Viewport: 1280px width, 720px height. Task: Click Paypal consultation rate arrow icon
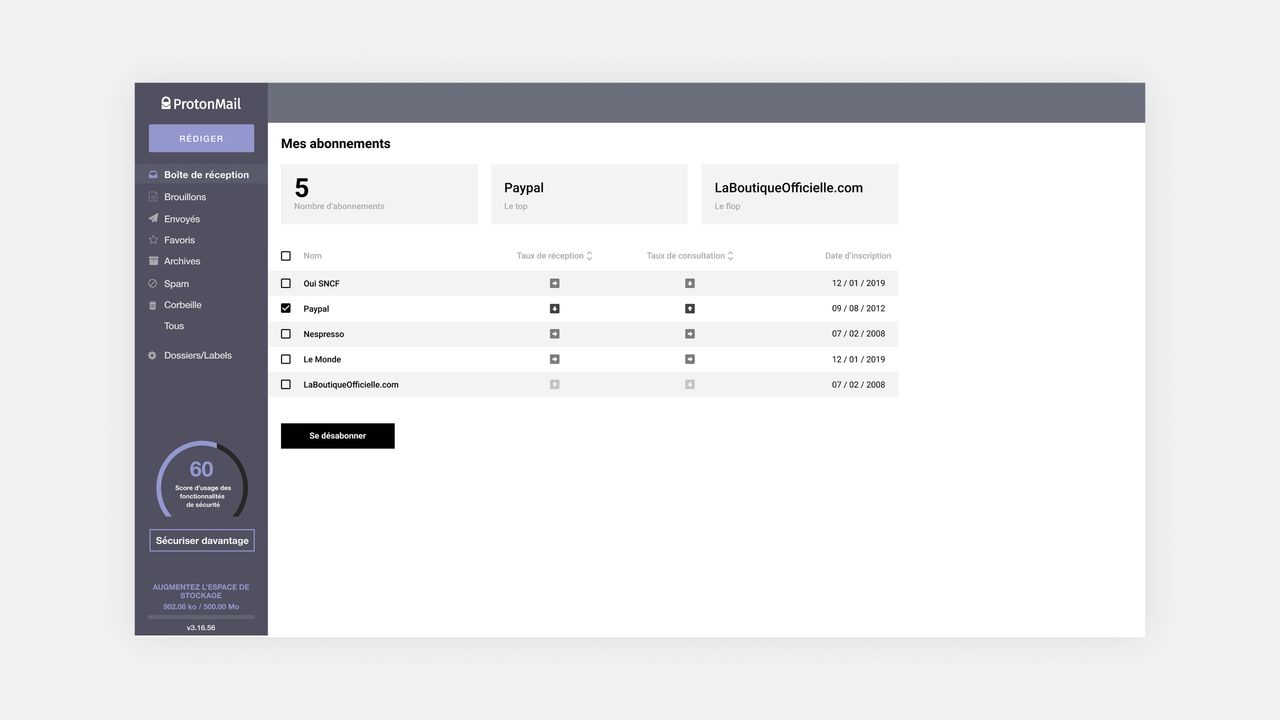(690, 309)
